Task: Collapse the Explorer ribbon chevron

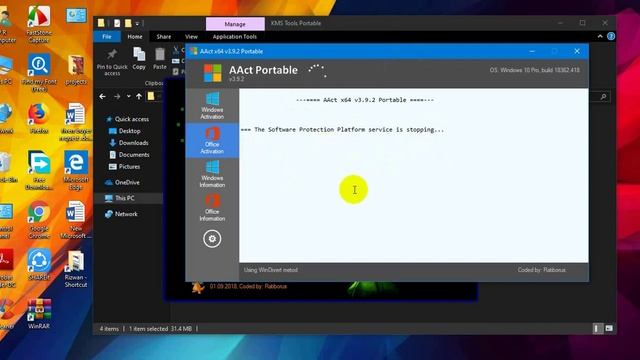Action: click(x=600, y=36)
